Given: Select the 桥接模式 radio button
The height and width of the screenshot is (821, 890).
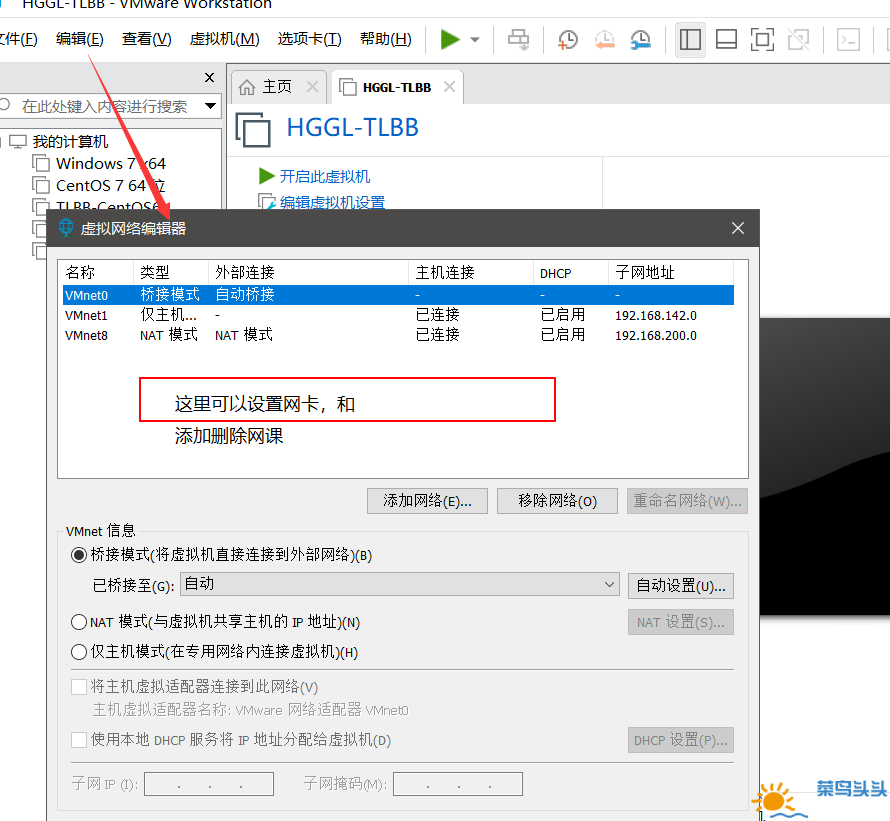Looking at the screenshot, I should point(79,555).
